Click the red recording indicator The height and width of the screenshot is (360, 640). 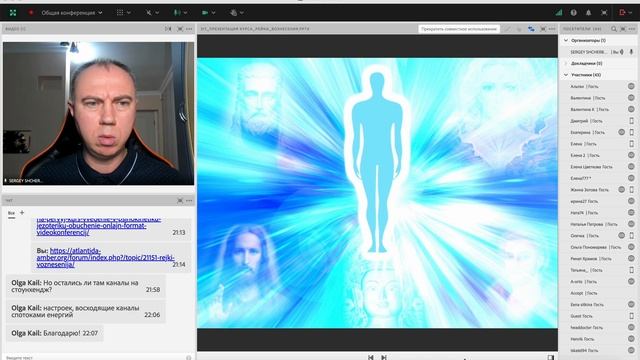point(31,13)
